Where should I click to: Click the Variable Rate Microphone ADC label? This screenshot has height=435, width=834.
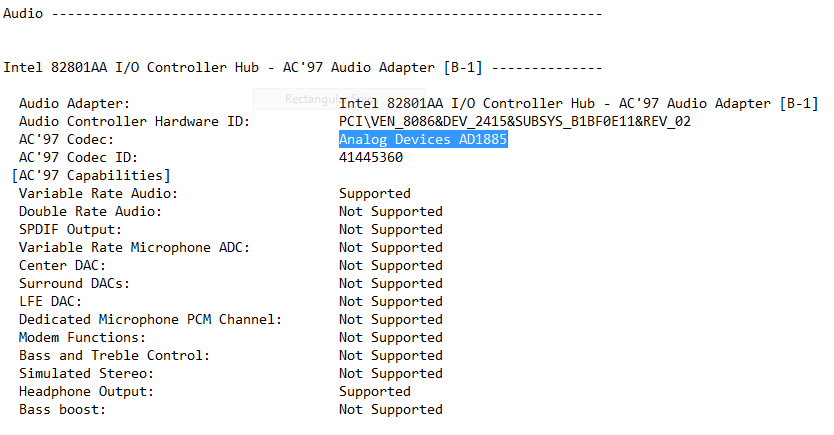click(x=134, y=248)
